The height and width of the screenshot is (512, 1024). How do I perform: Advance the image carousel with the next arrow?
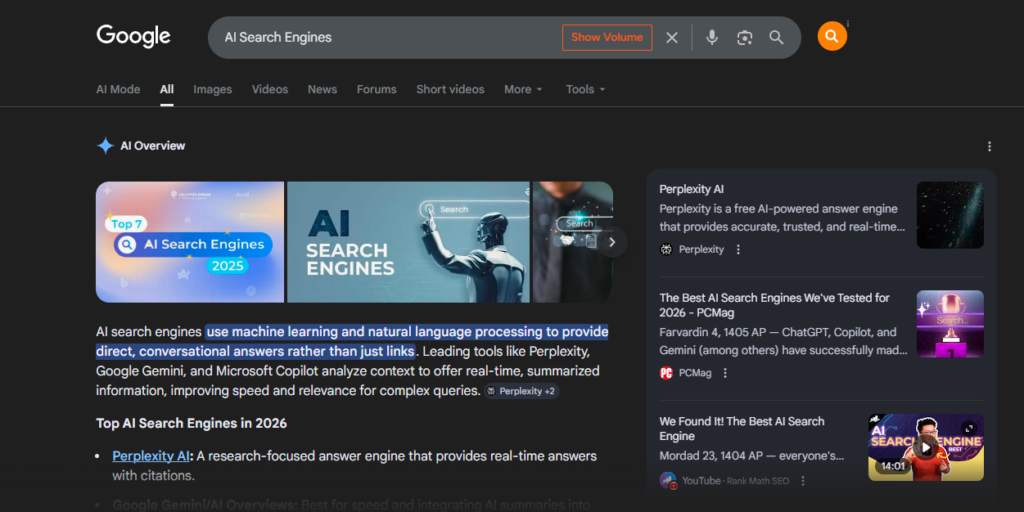[x=612, y=242]
